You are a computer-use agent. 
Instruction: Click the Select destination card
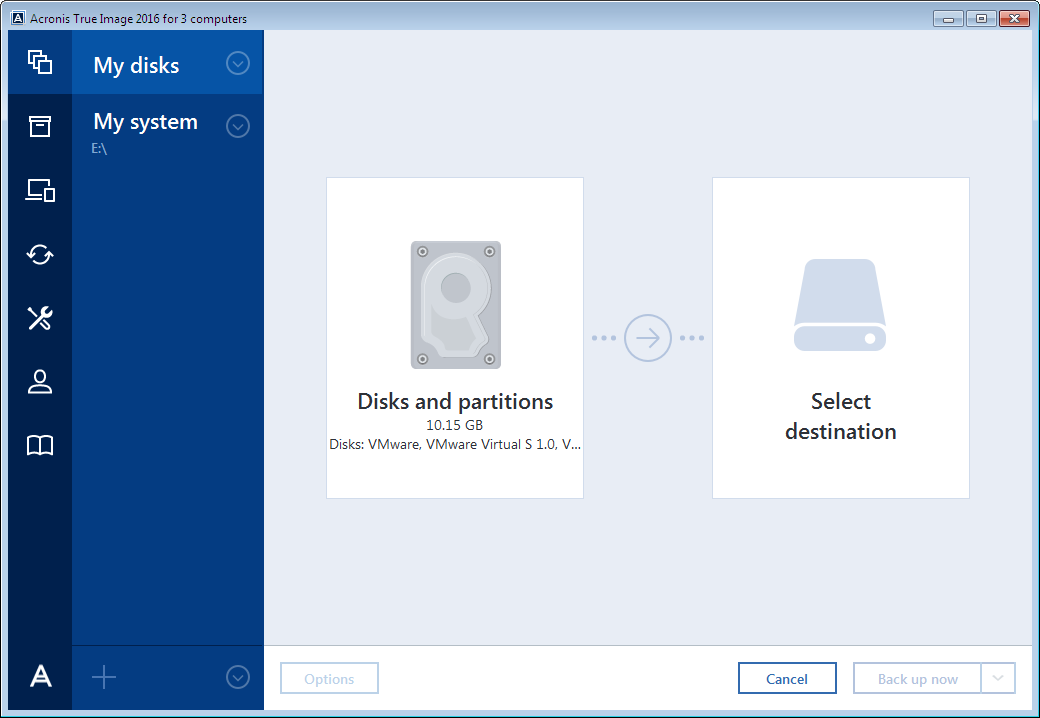click(x=840, y=338)
